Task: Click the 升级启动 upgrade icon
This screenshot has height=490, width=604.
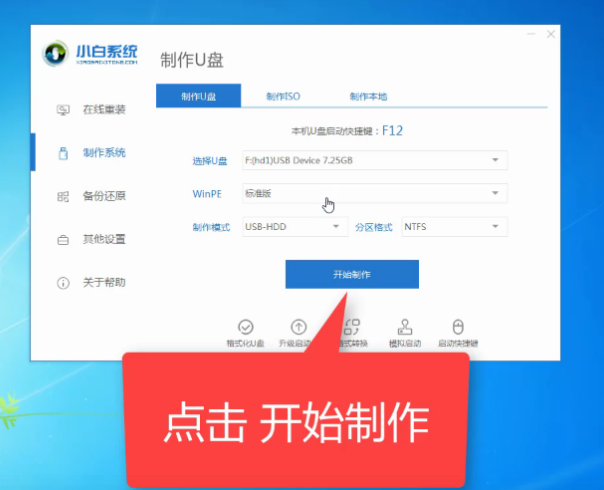Action: tap(298, 328)
